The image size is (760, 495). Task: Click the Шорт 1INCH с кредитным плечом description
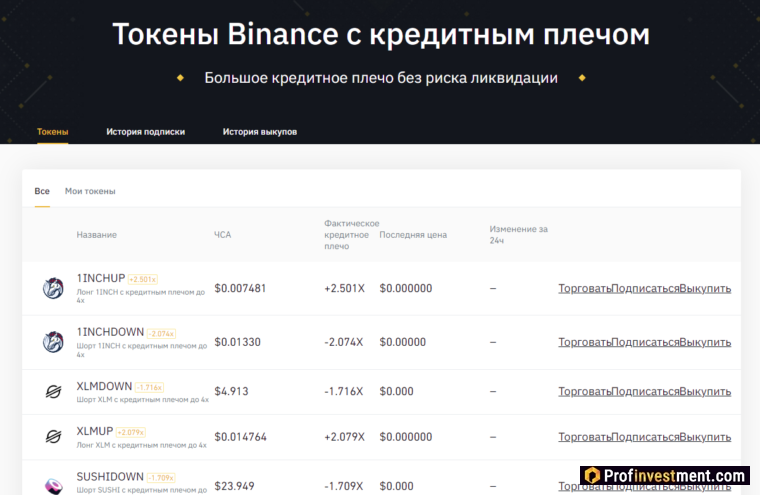pos(142,350)
